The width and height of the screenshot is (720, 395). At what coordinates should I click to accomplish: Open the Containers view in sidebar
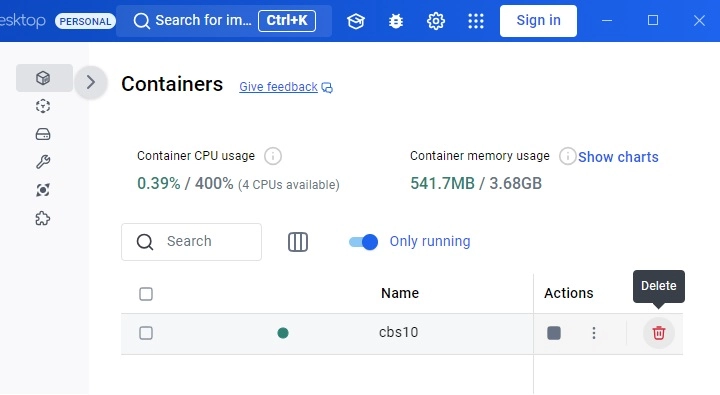point(44,78)
